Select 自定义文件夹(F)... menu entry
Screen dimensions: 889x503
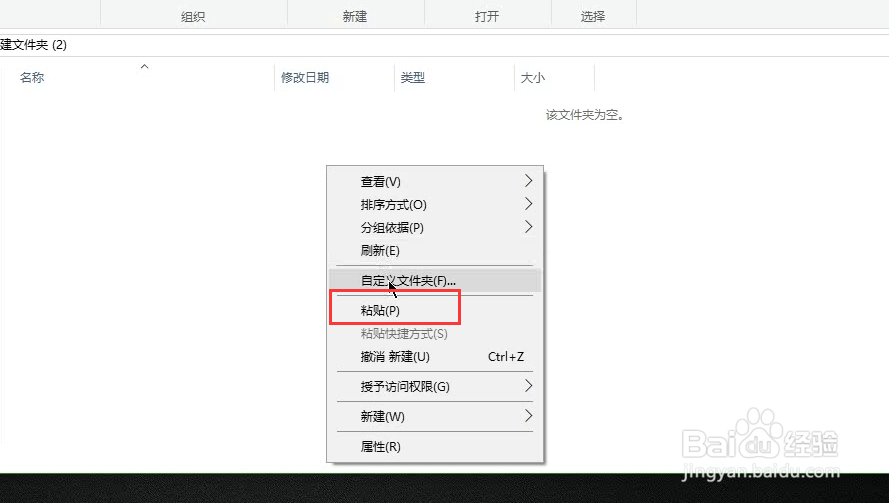[x=435, y=281]
